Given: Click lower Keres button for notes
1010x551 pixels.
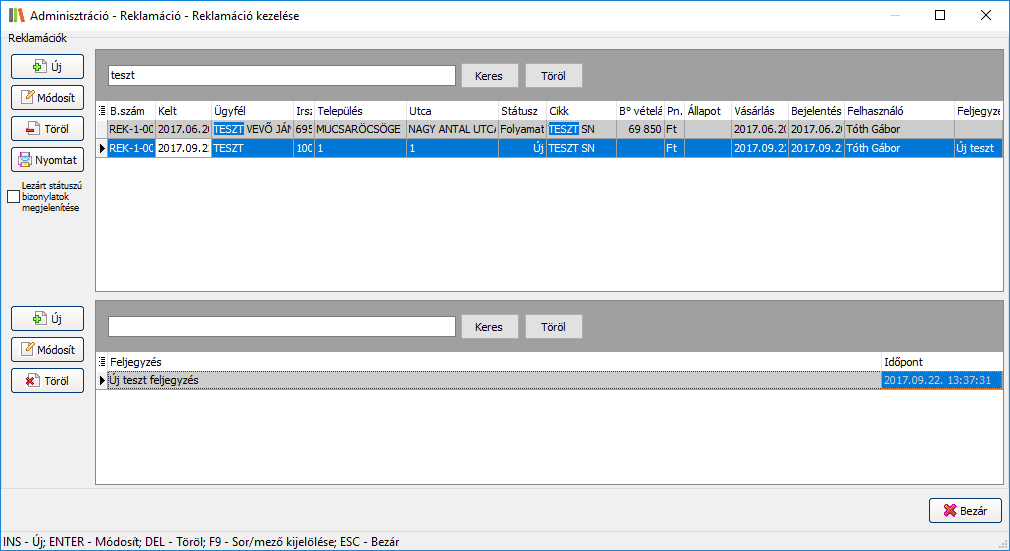Looking at the screenshot, I should [489, 327].
